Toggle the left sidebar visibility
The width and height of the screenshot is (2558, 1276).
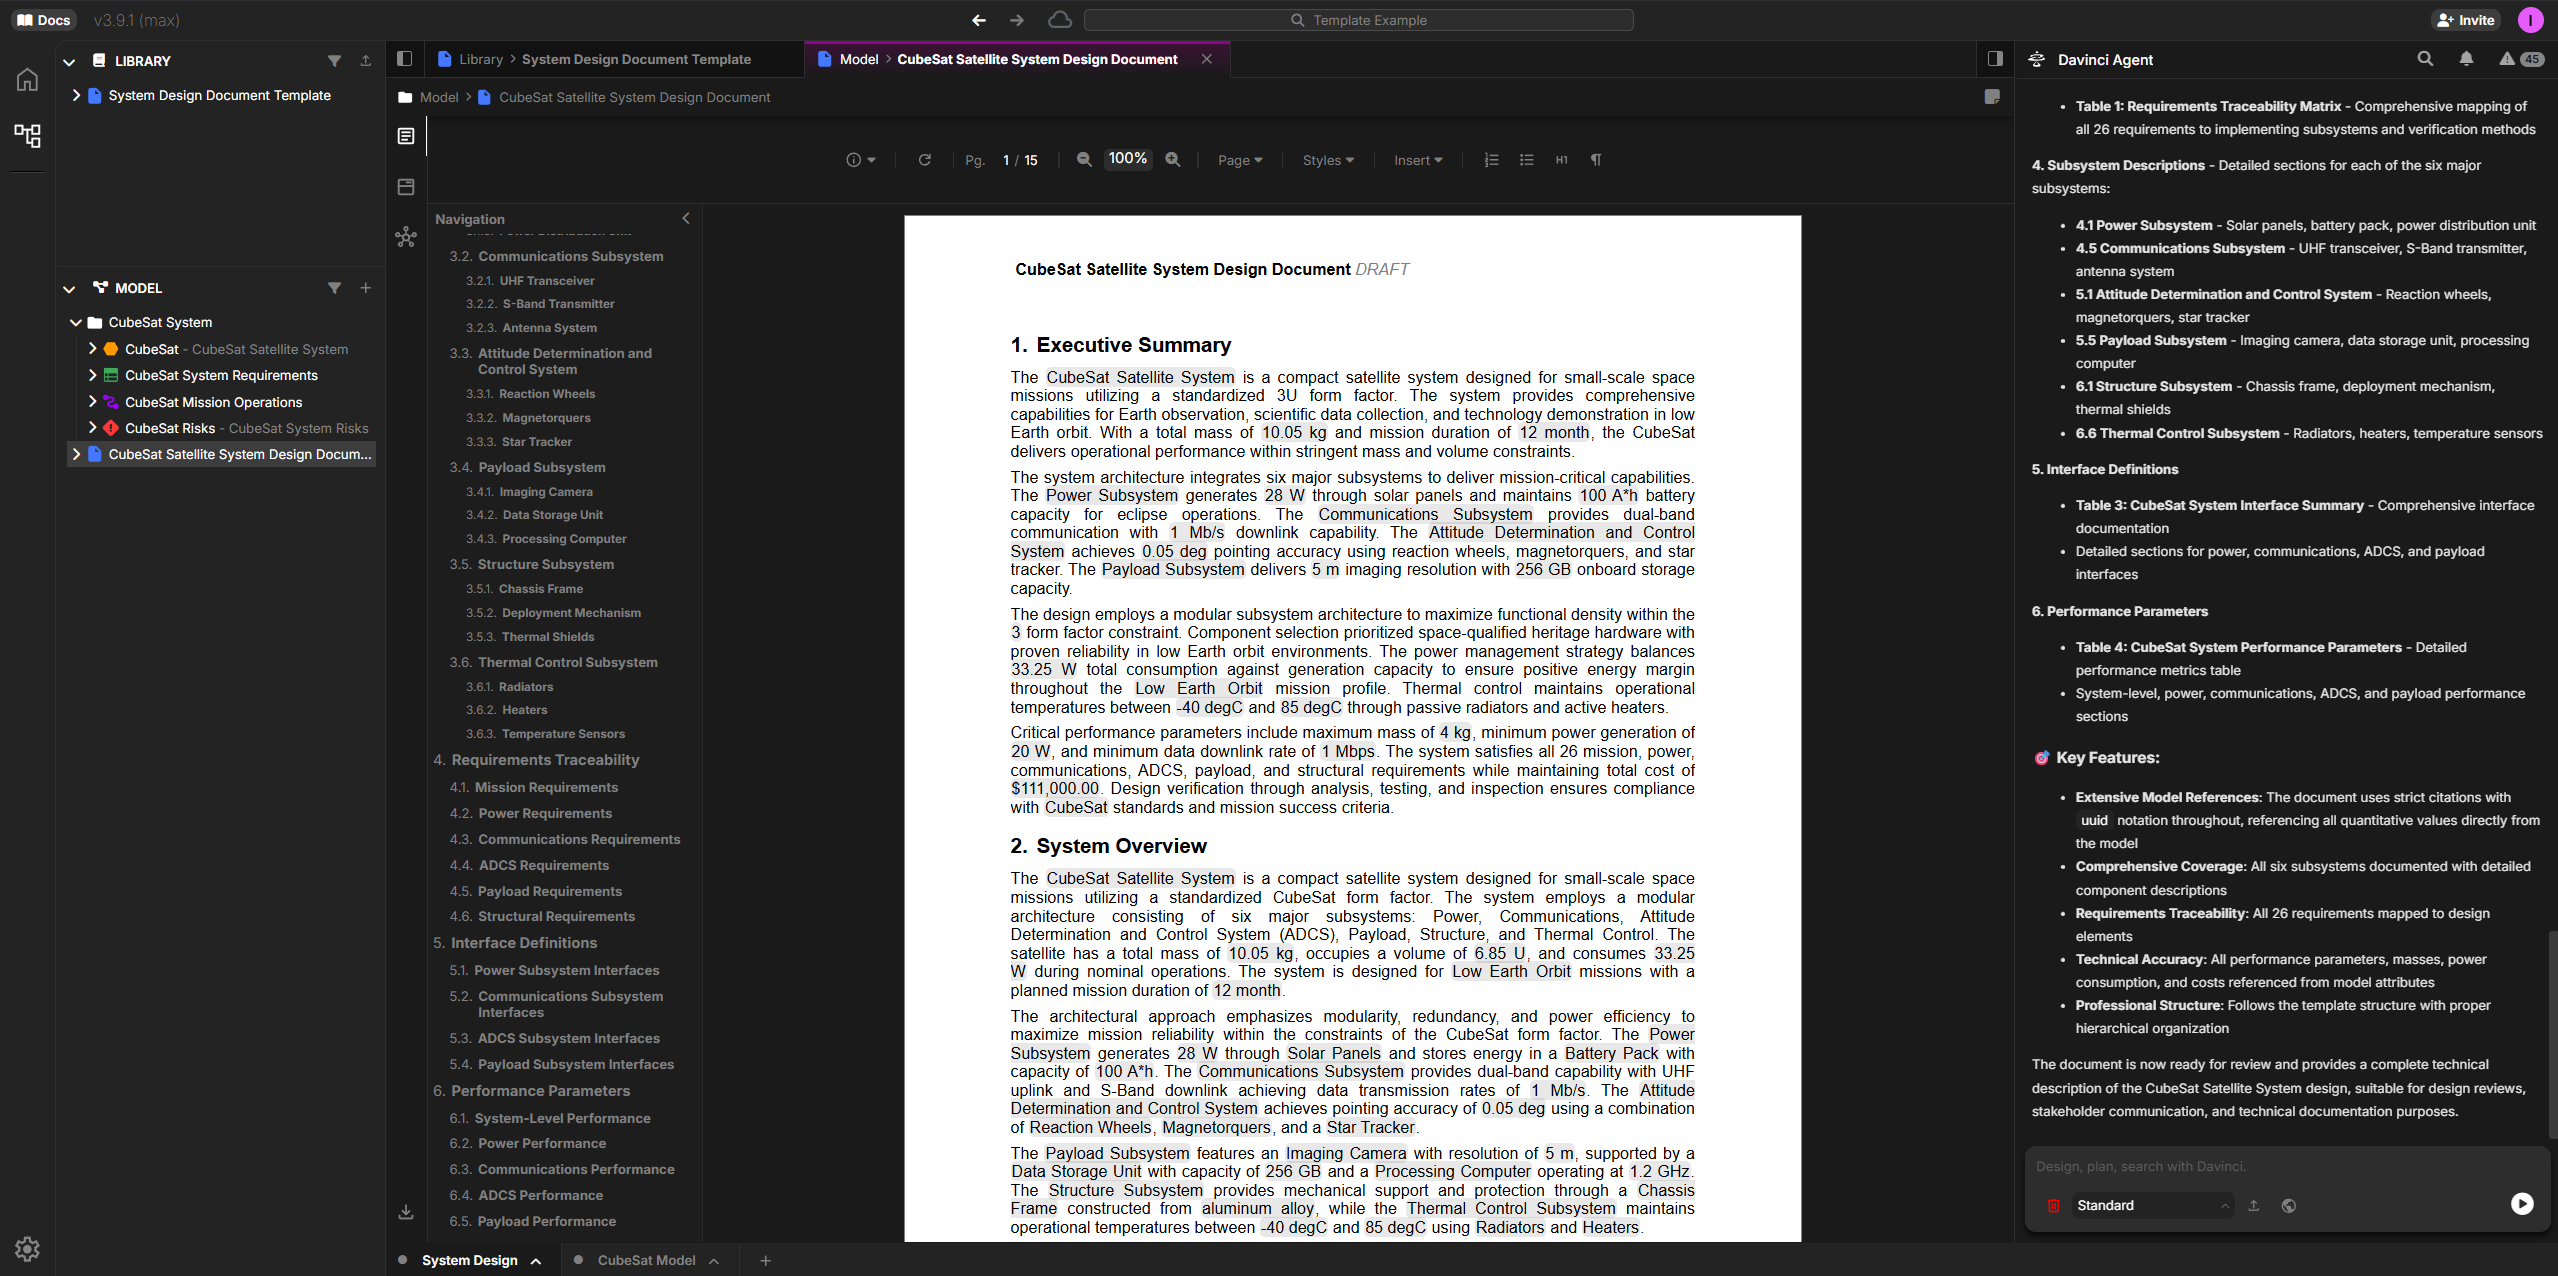pyautogui.click(x=405, y=59)
